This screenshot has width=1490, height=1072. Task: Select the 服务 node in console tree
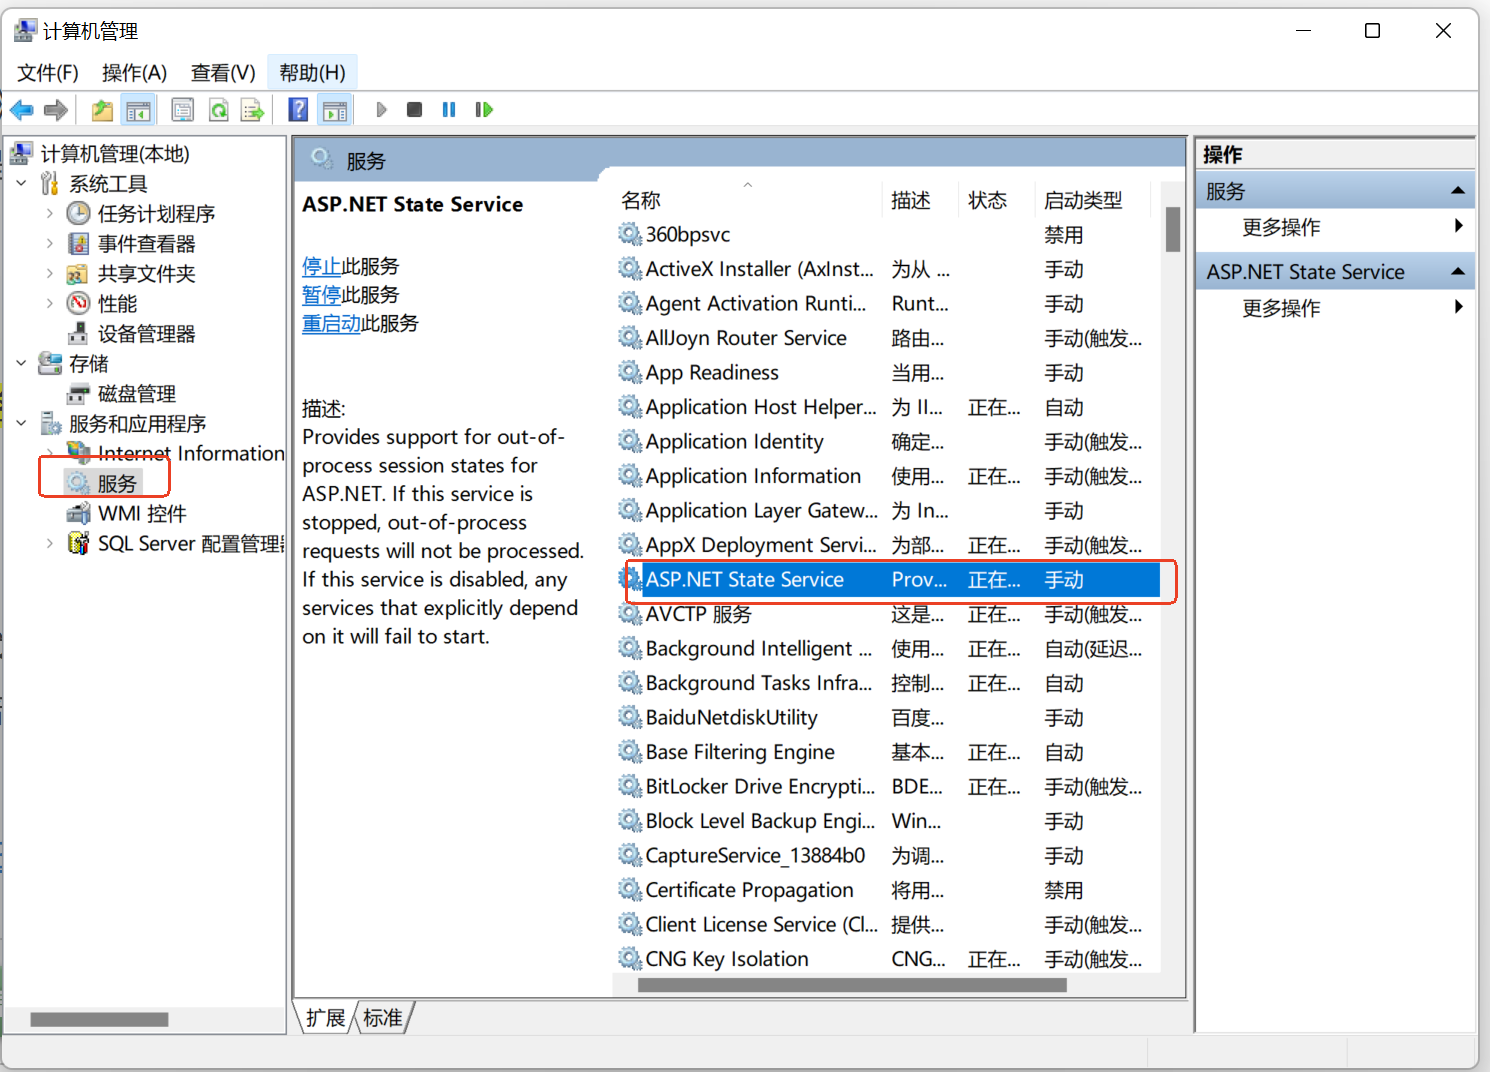(x=104, y=483)
